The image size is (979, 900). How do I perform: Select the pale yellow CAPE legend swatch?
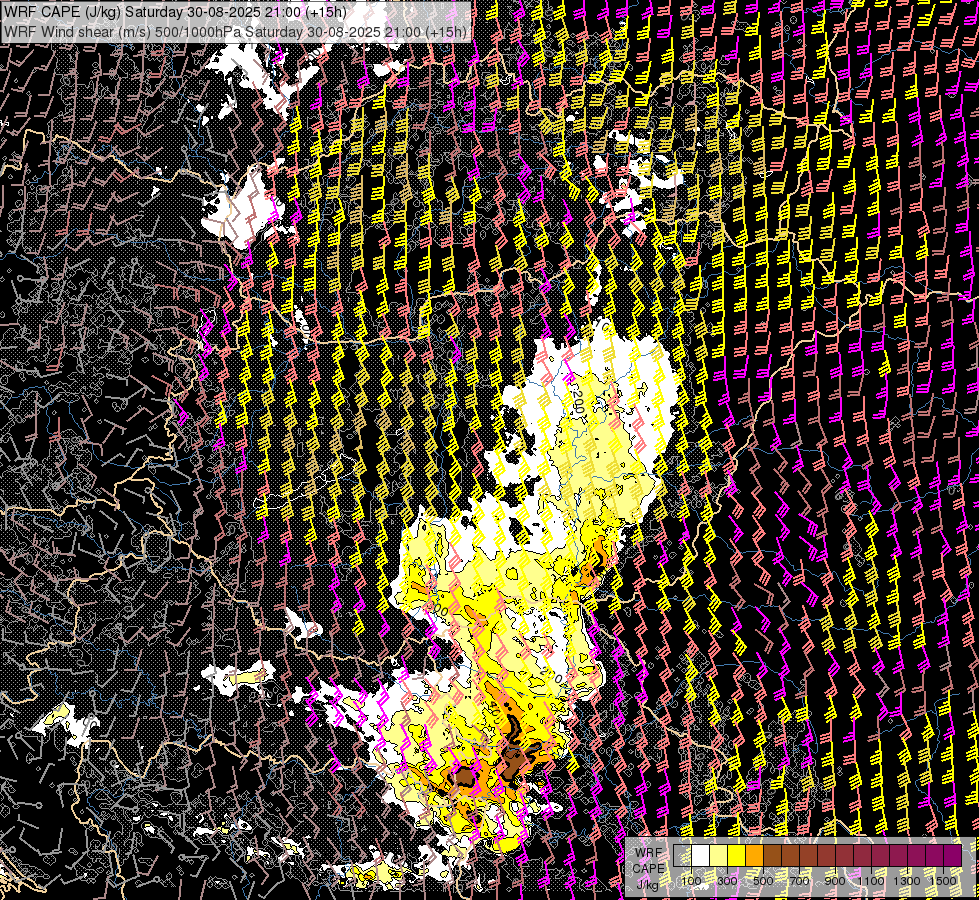pyautogui.click(x=719, y=856)
